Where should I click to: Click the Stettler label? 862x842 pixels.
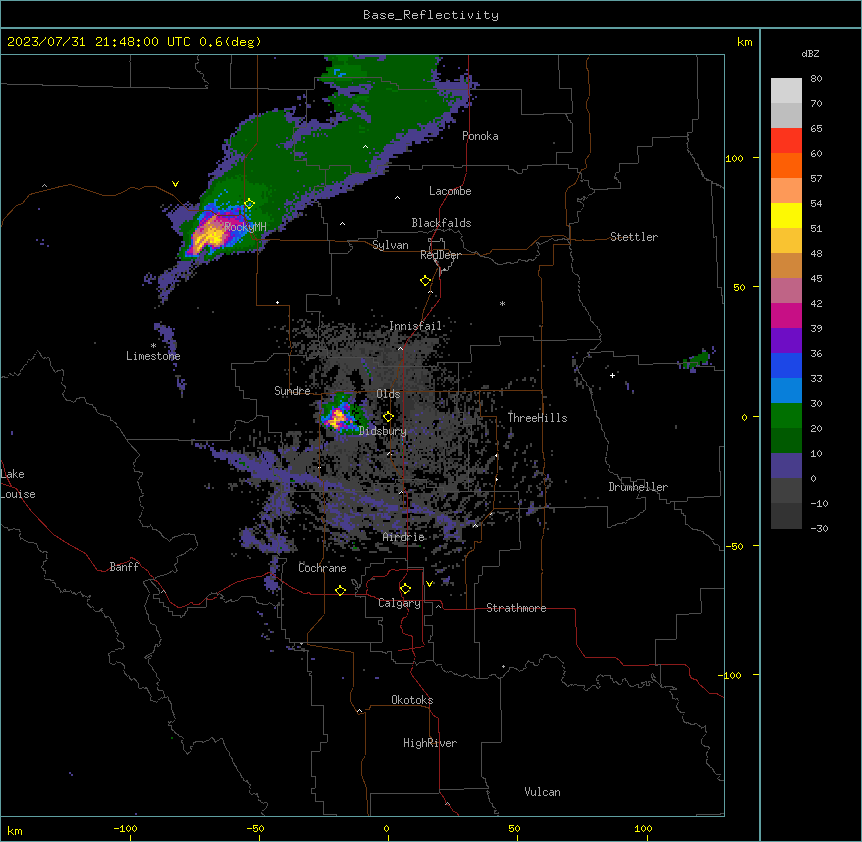coord(634,237)
